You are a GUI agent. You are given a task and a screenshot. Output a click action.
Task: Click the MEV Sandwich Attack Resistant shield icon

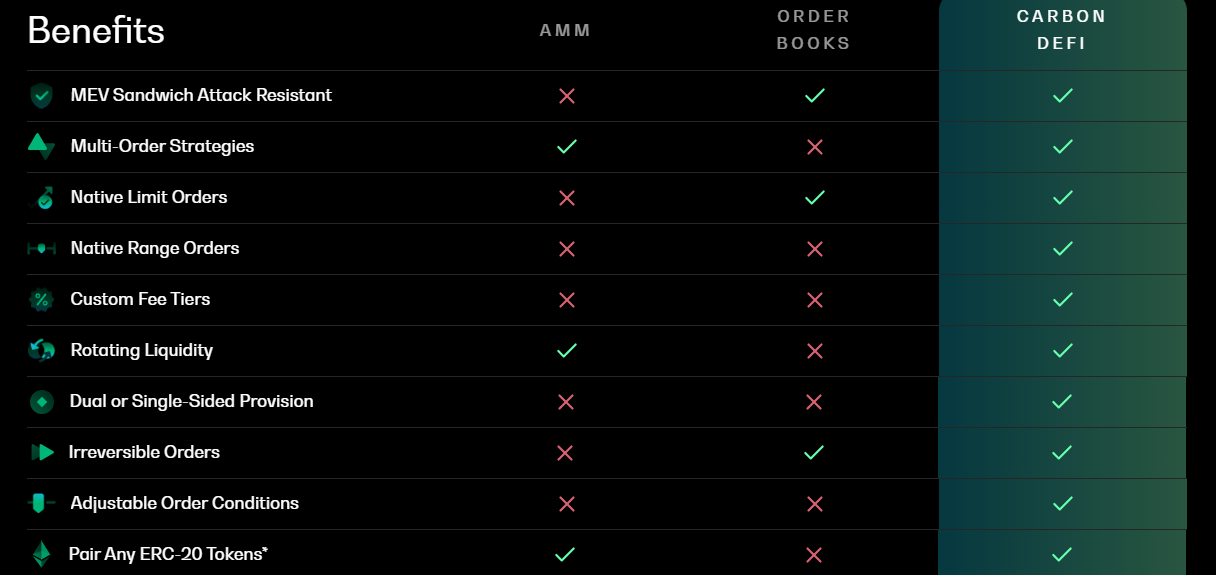[x=41, y=96]
